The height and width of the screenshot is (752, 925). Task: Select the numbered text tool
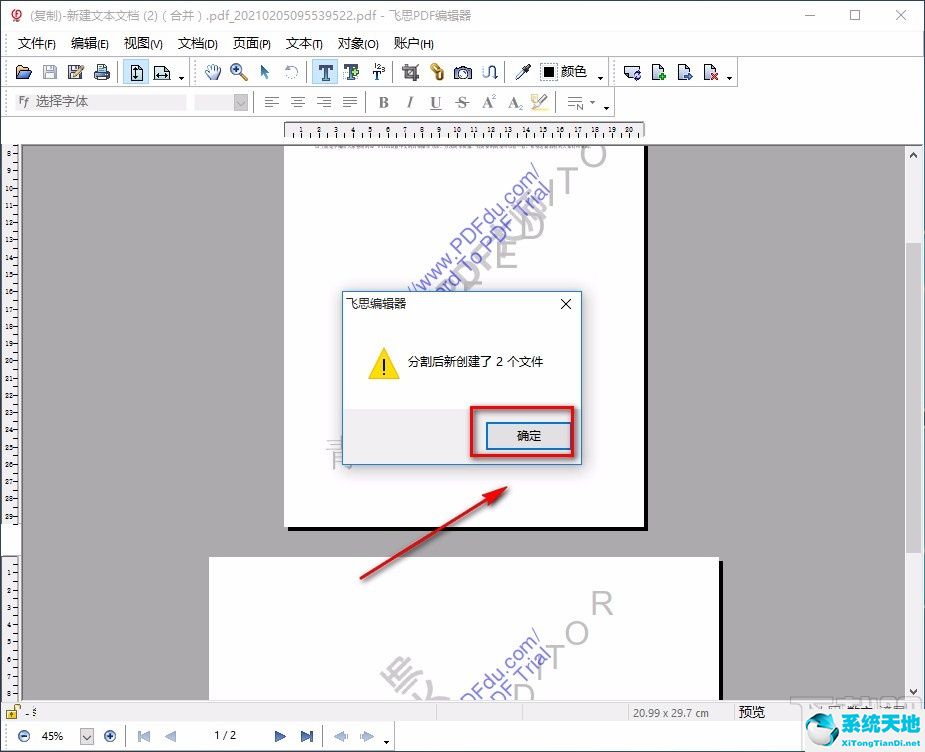pyautogui.click(x=378, y=73)
